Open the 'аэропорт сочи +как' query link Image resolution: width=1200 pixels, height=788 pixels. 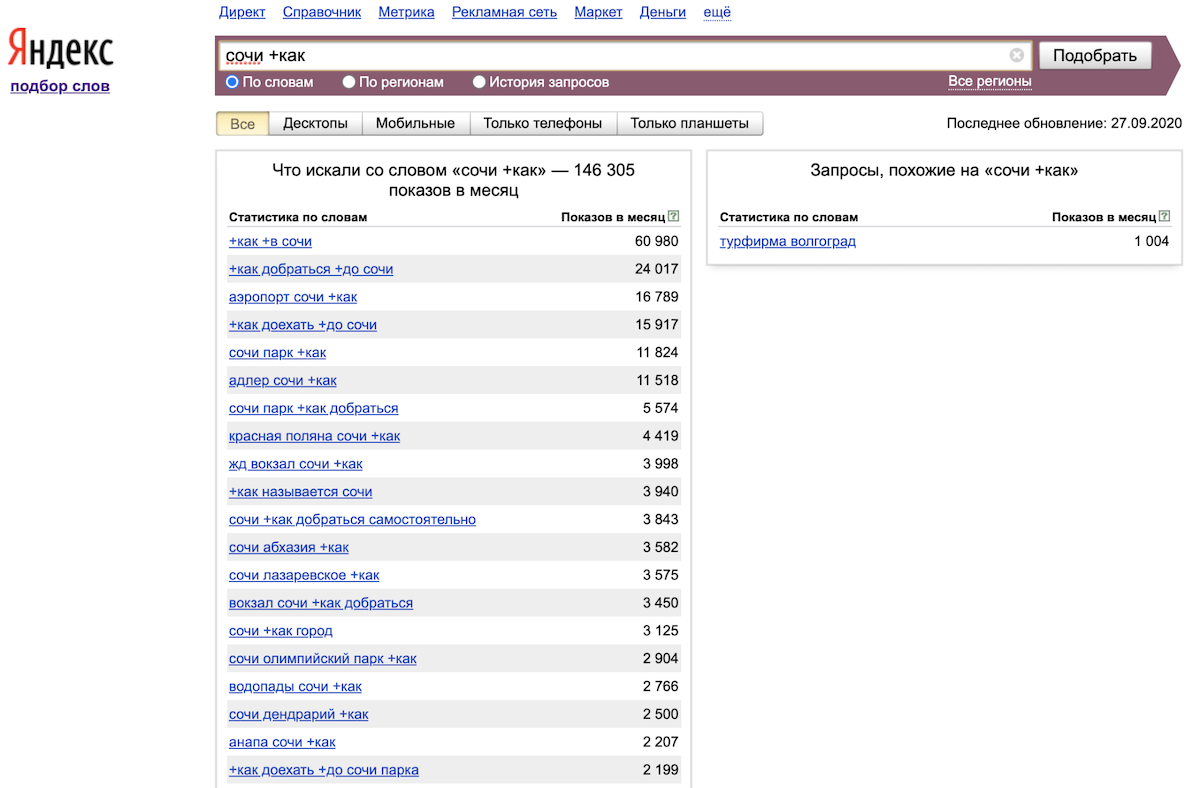coord(293,297)
